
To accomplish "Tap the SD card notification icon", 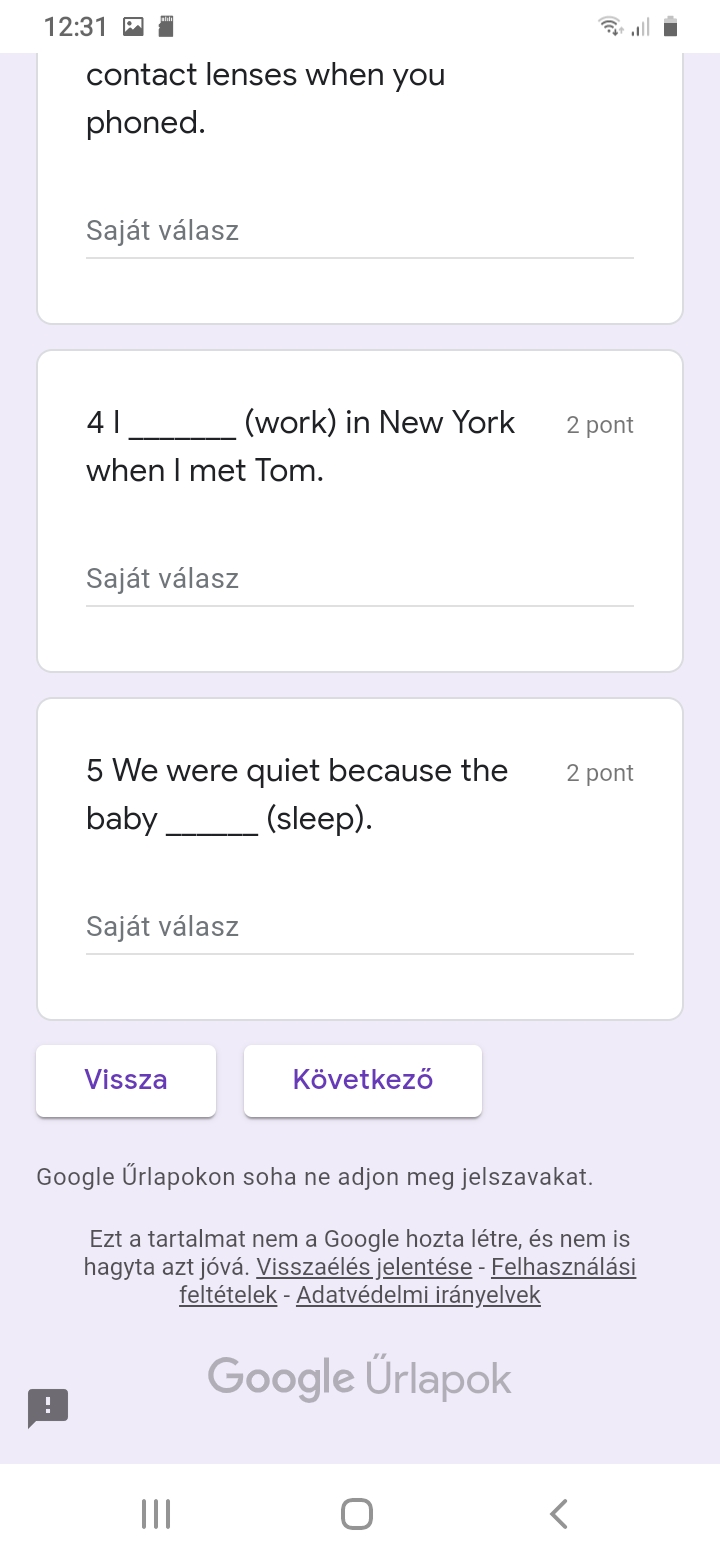I will pyautogui.click(x=166, y=27).
